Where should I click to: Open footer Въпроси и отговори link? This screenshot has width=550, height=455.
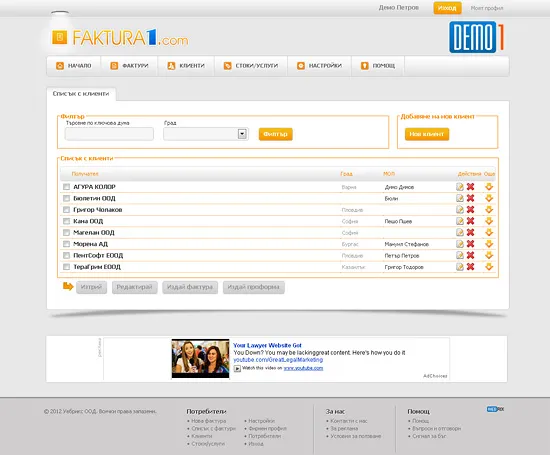click(436, 428)
